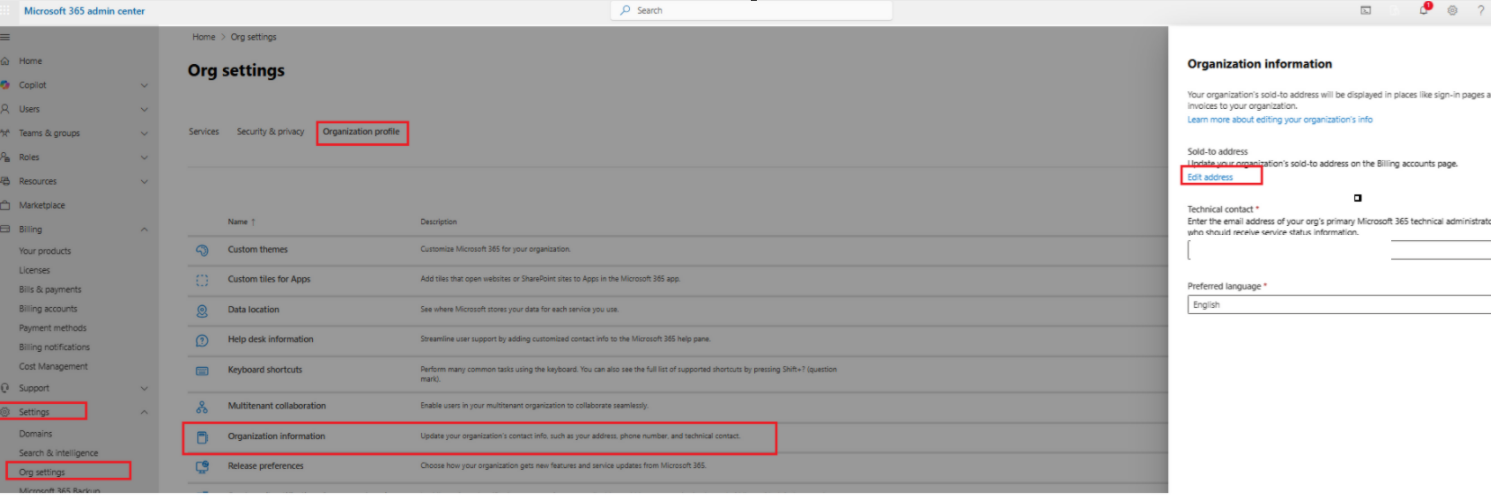
Task: Click the Billing card icon
Action: (6, 229)
